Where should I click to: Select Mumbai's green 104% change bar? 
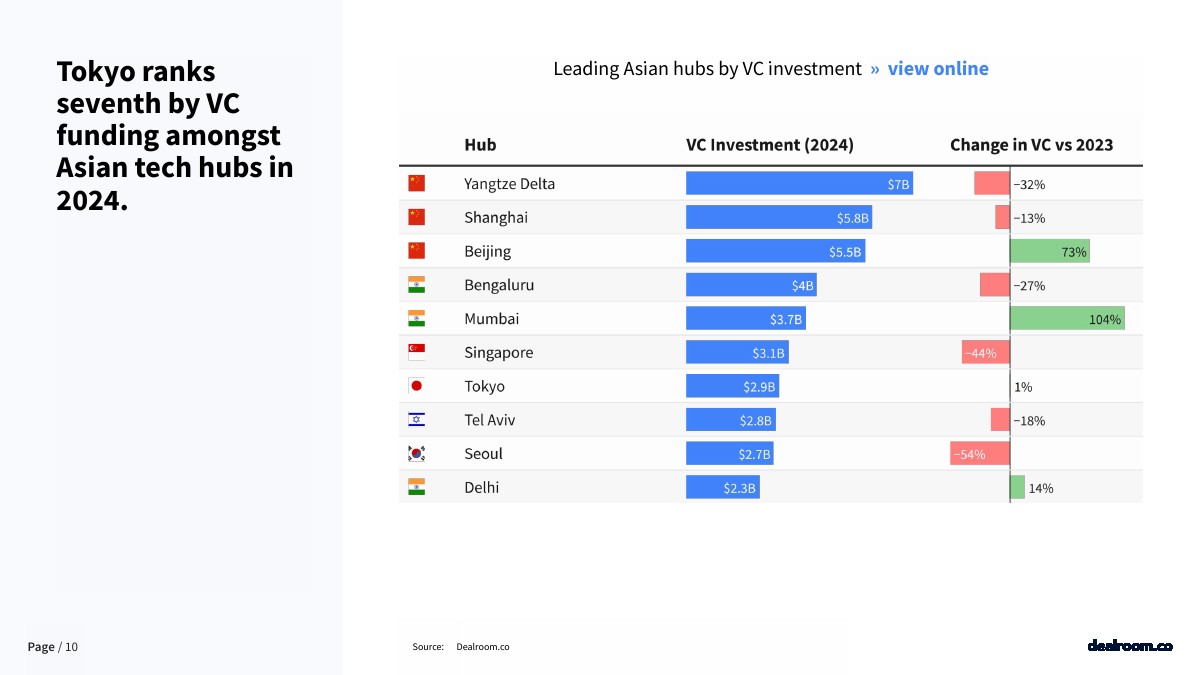(1067, 319)
